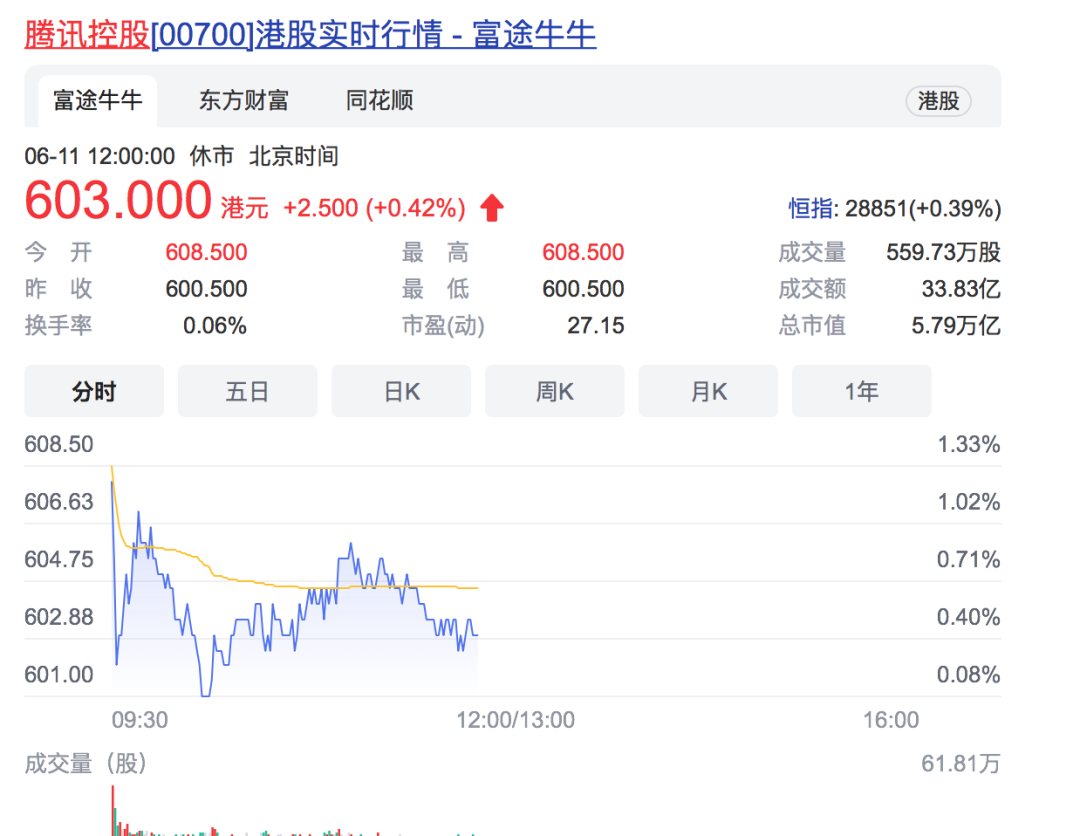The image size is (1080, 836).
Task: Click the 608.50 price axis label
Action: (x=59, y=444)
